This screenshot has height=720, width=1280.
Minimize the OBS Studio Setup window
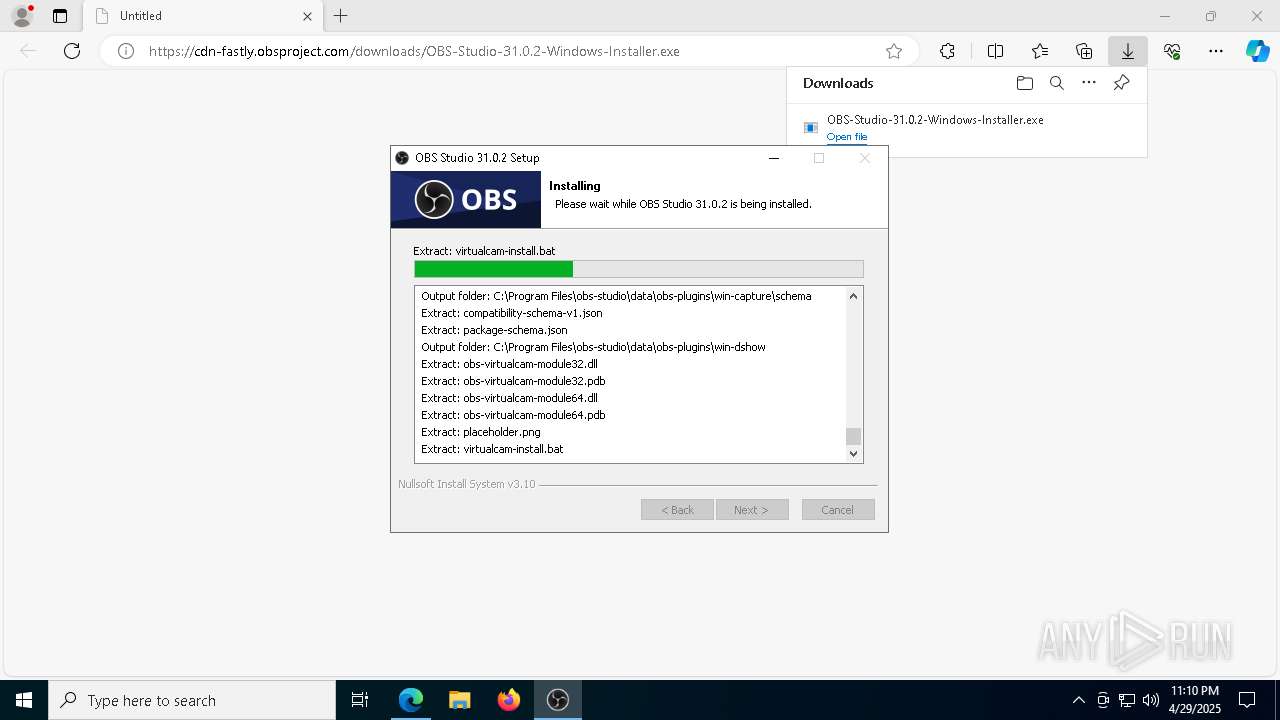coord(774,158)
